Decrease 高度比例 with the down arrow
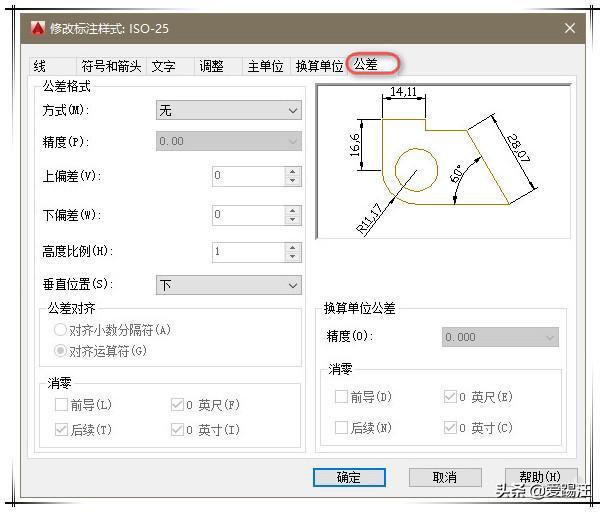605x512 pixels. 293,257
